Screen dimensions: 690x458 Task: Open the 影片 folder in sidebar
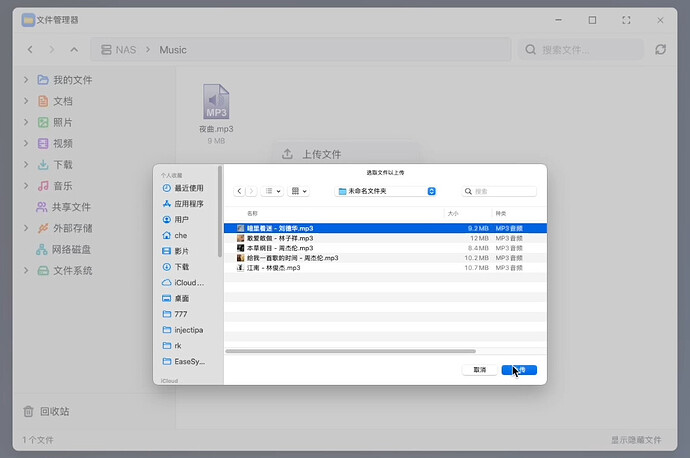pos(182,251)
